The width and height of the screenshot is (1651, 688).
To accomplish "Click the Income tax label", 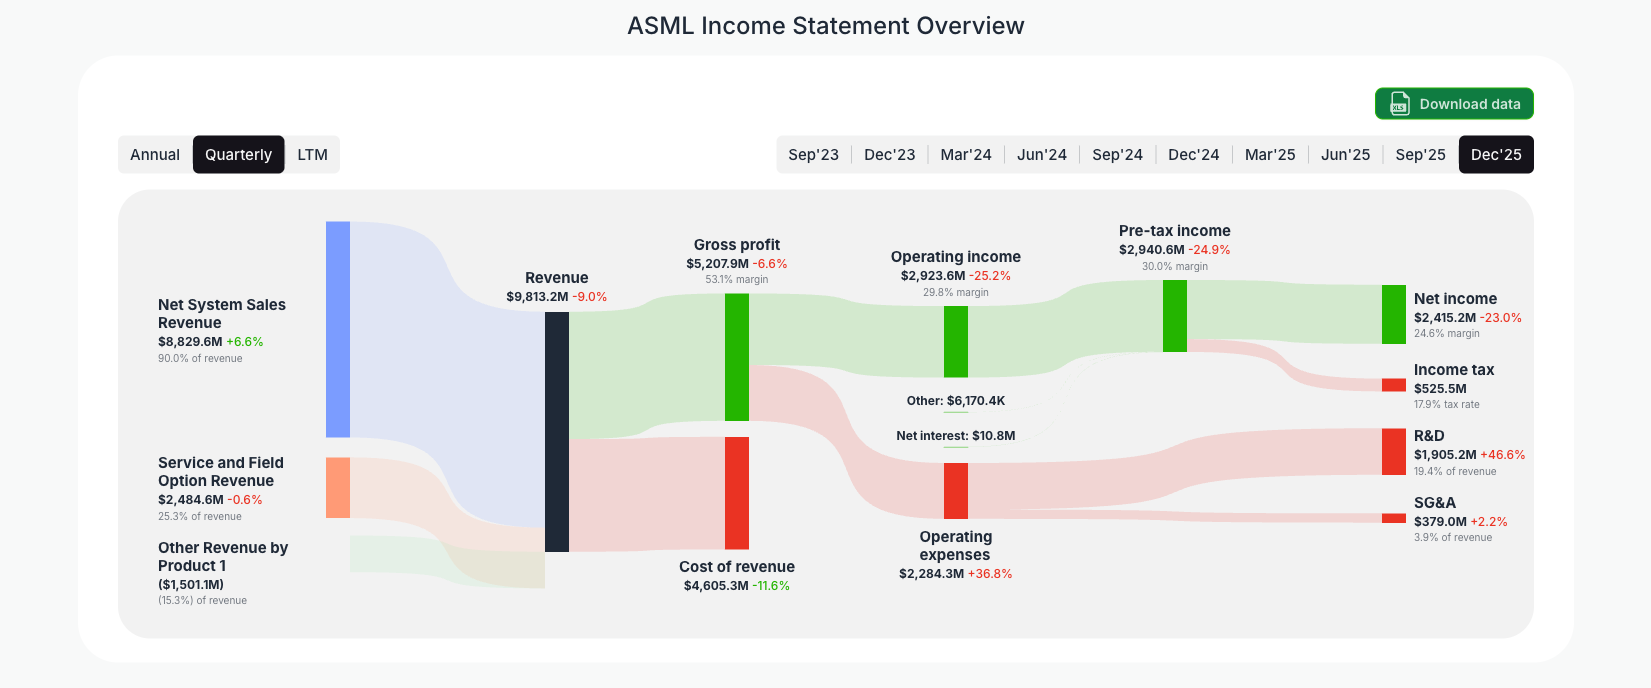I will click(1454, 370).
